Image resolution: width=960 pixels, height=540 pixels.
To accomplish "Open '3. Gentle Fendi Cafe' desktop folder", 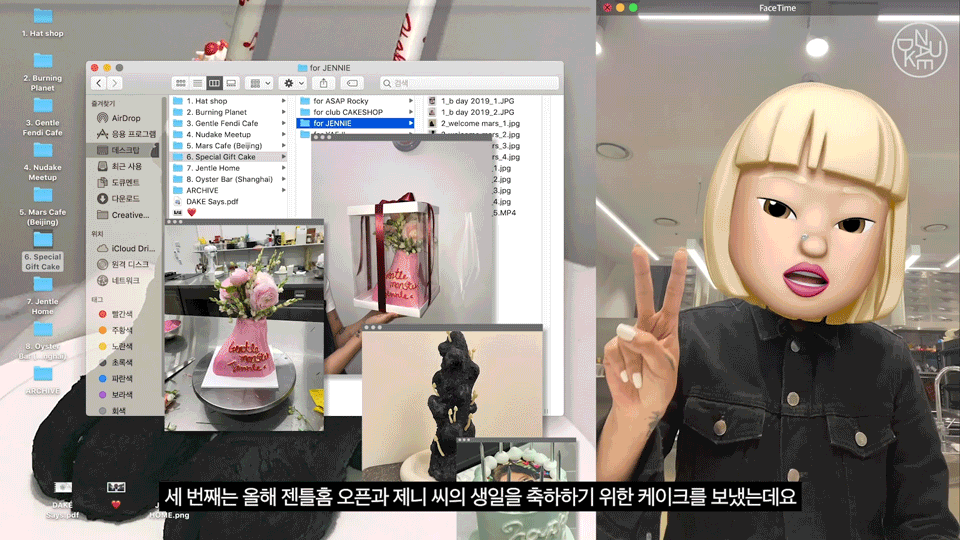I will [43, 117].
